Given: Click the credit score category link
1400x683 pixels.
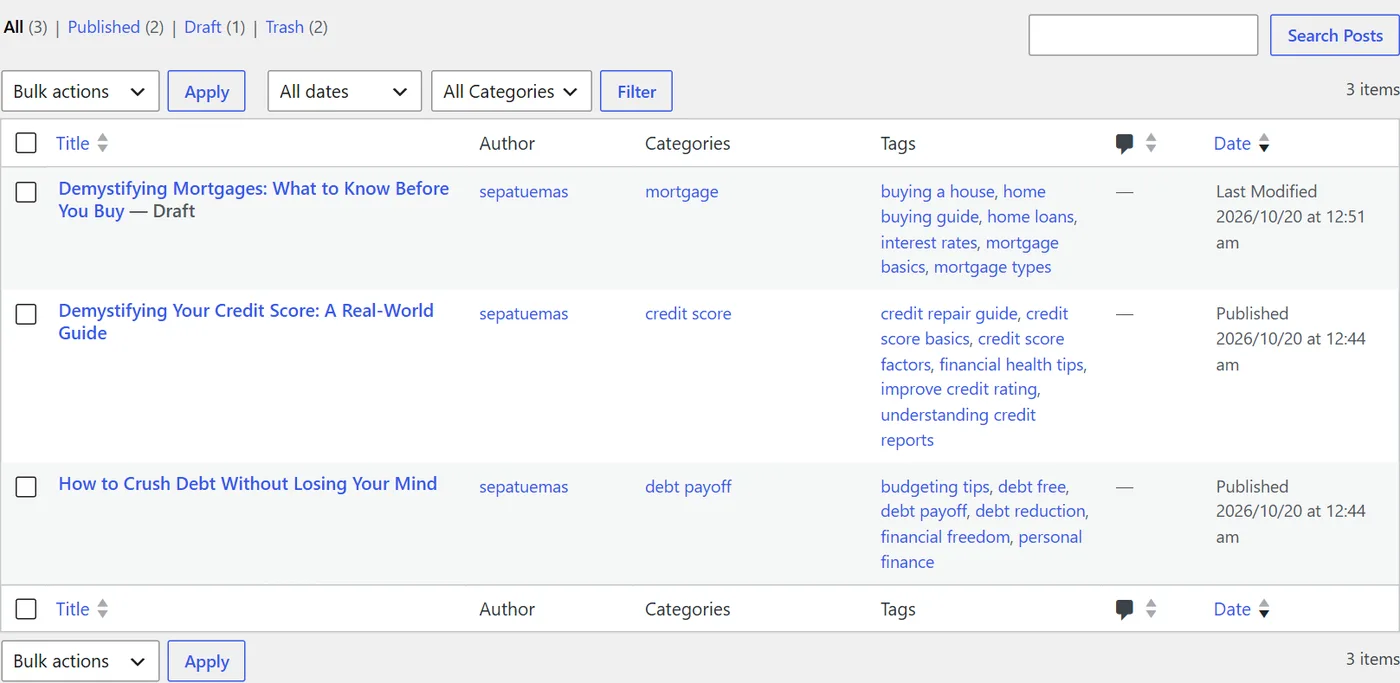Looking at the screenshot, I should (688, 314).
